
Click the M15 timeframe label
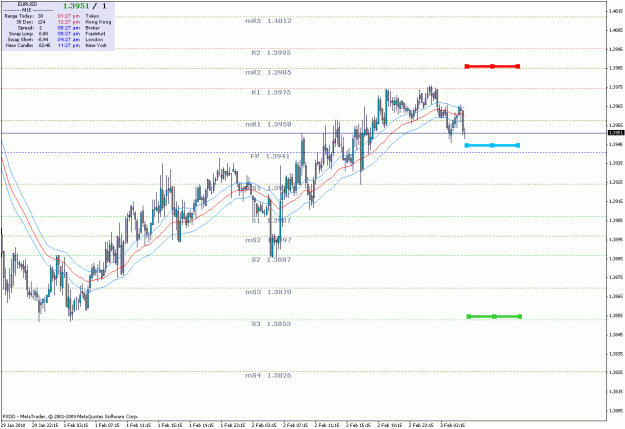(x=27, y=10)
